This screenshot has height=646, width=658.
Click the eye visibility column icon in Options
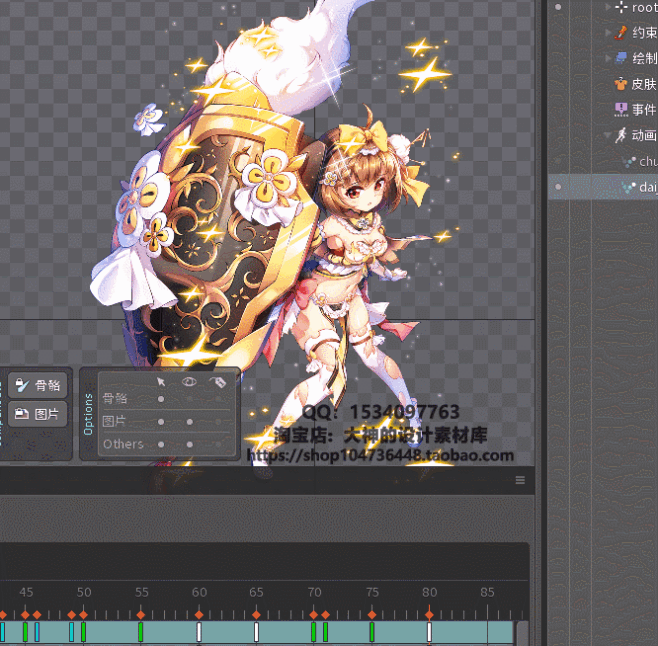pyautogui.click(x=189, y=381)
